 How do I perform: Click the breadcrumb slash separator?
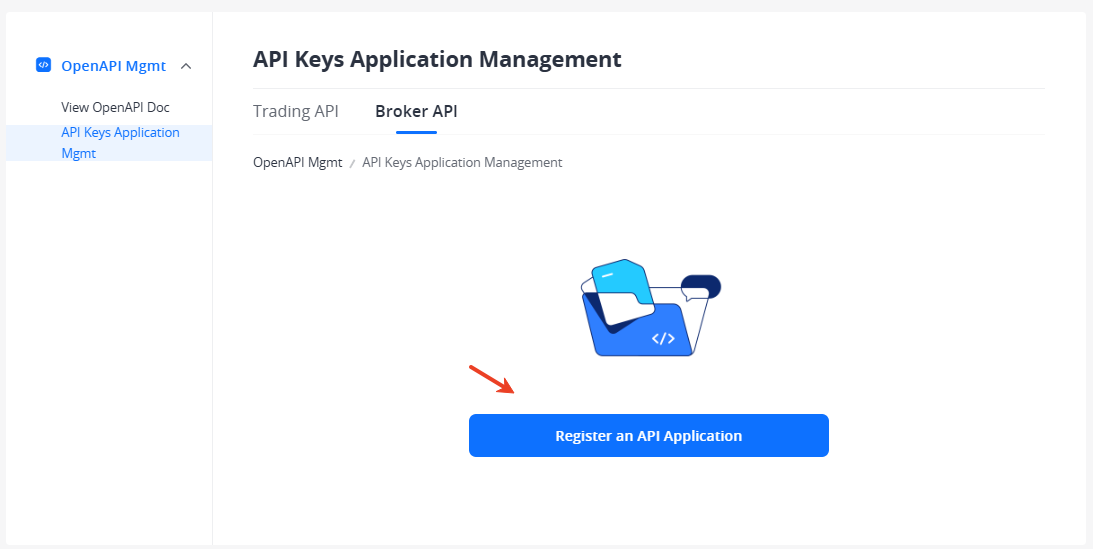tap(352, 163)
